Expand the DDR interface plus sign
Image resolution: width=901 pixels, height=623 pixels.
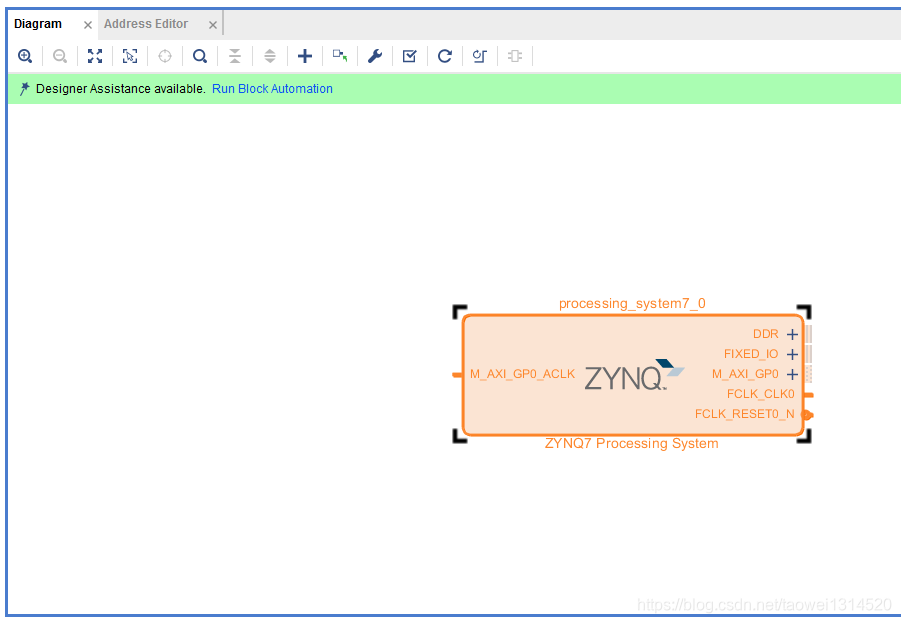(792, 334)
